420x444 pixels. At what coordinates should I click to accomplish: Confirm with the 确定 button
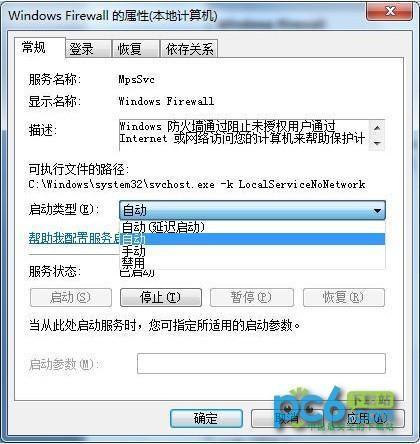coord(206,418)
